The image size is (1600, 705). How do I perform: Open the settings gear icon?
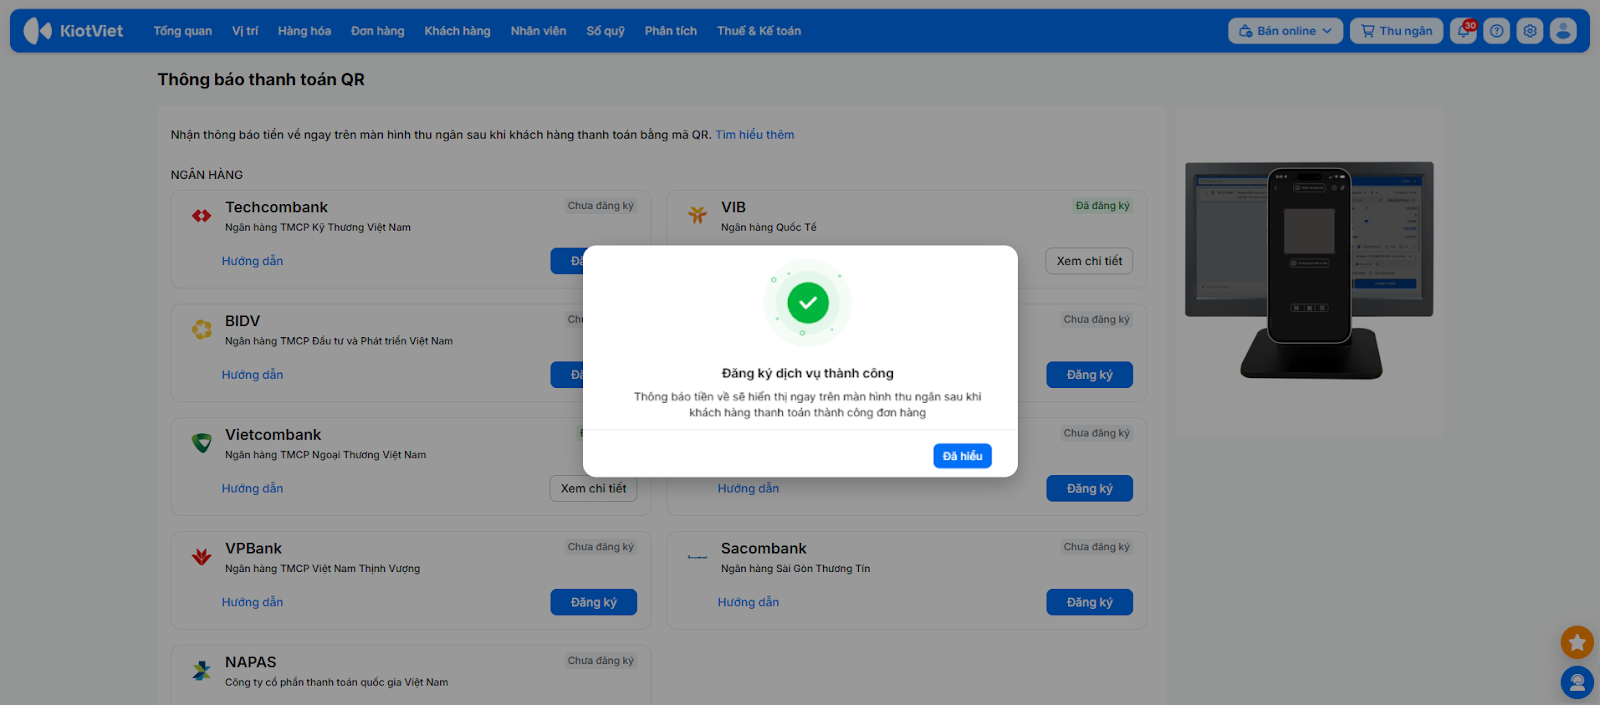1530,31
